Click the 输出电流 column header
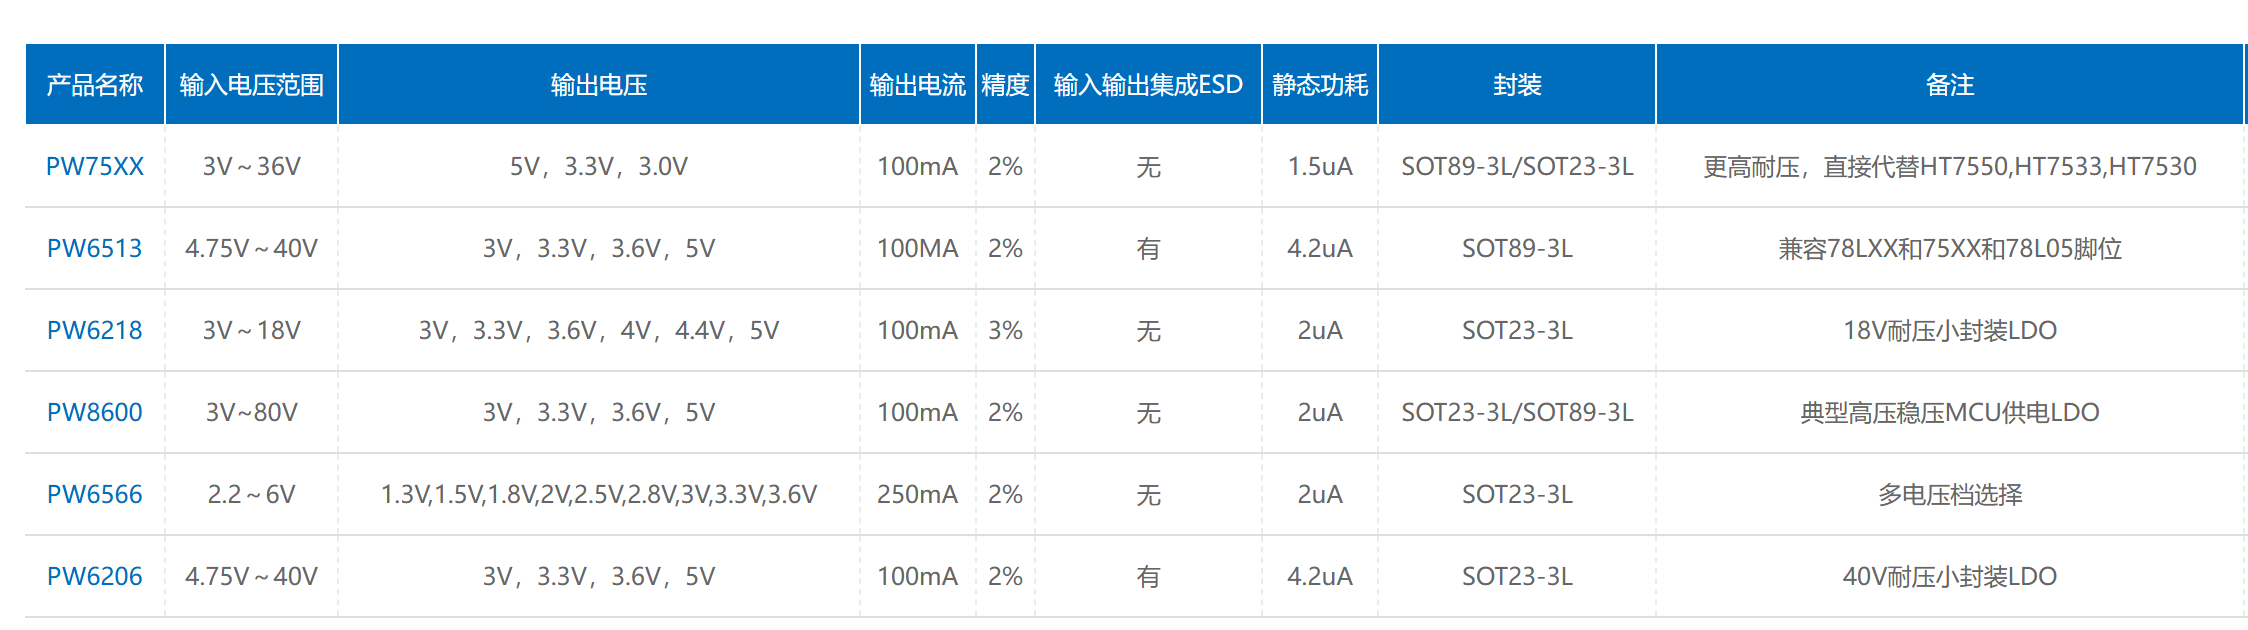The height and width of the screenshot is (630, 2248). 918,84
